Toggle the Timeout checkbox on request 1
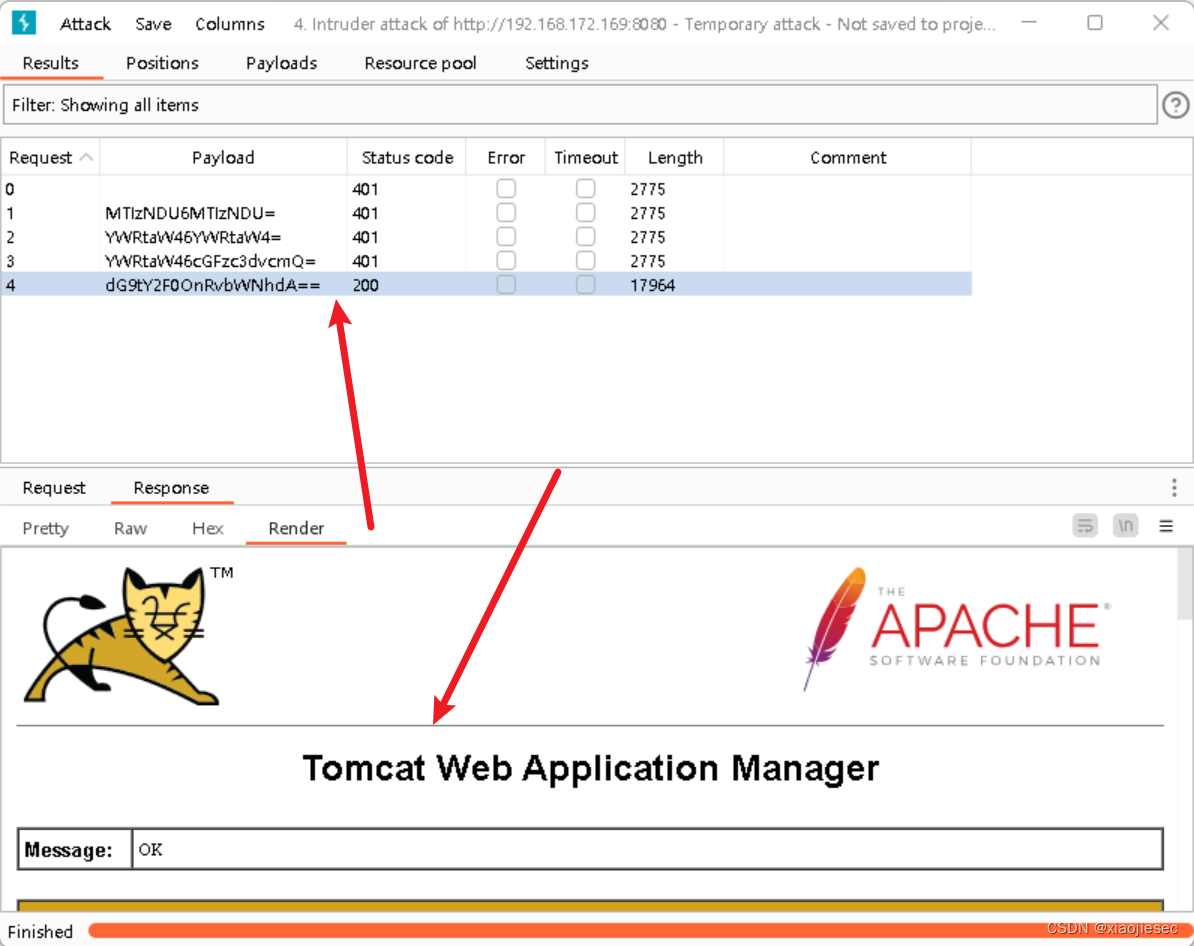This screenshot has height=946, width=1194. 585,212
